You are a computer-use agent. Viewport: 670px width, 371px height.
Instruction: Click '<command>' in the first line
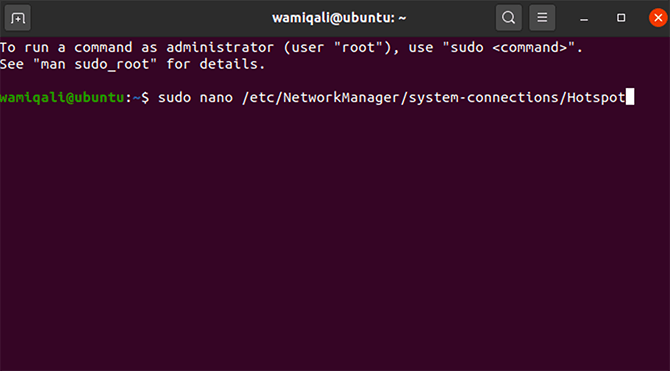click(x=530, y=47)
